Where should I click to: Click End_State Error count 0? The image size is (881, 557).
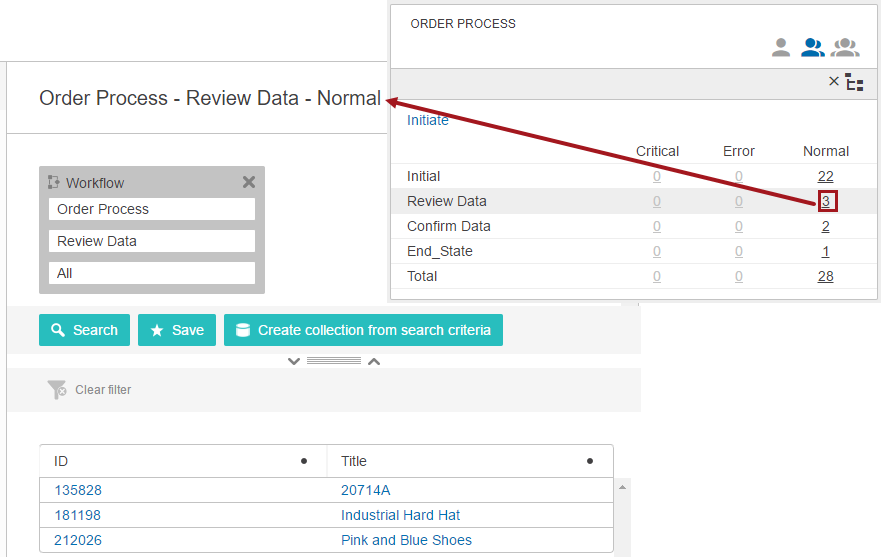point(739,251)
